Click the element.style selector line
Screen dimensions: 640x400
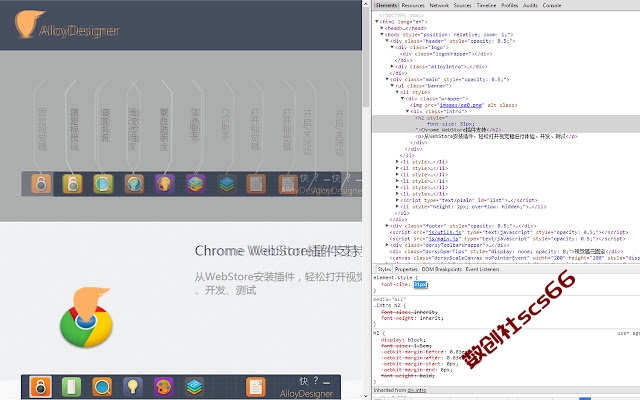[x=396, y=278]
